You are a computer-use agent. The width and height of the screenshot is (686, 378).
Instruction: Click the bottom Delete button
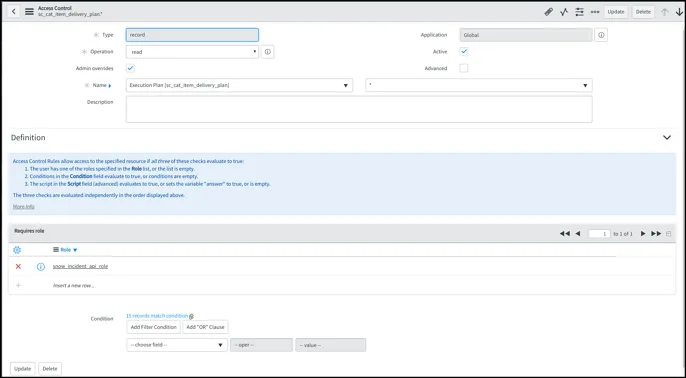pos(50,369)
